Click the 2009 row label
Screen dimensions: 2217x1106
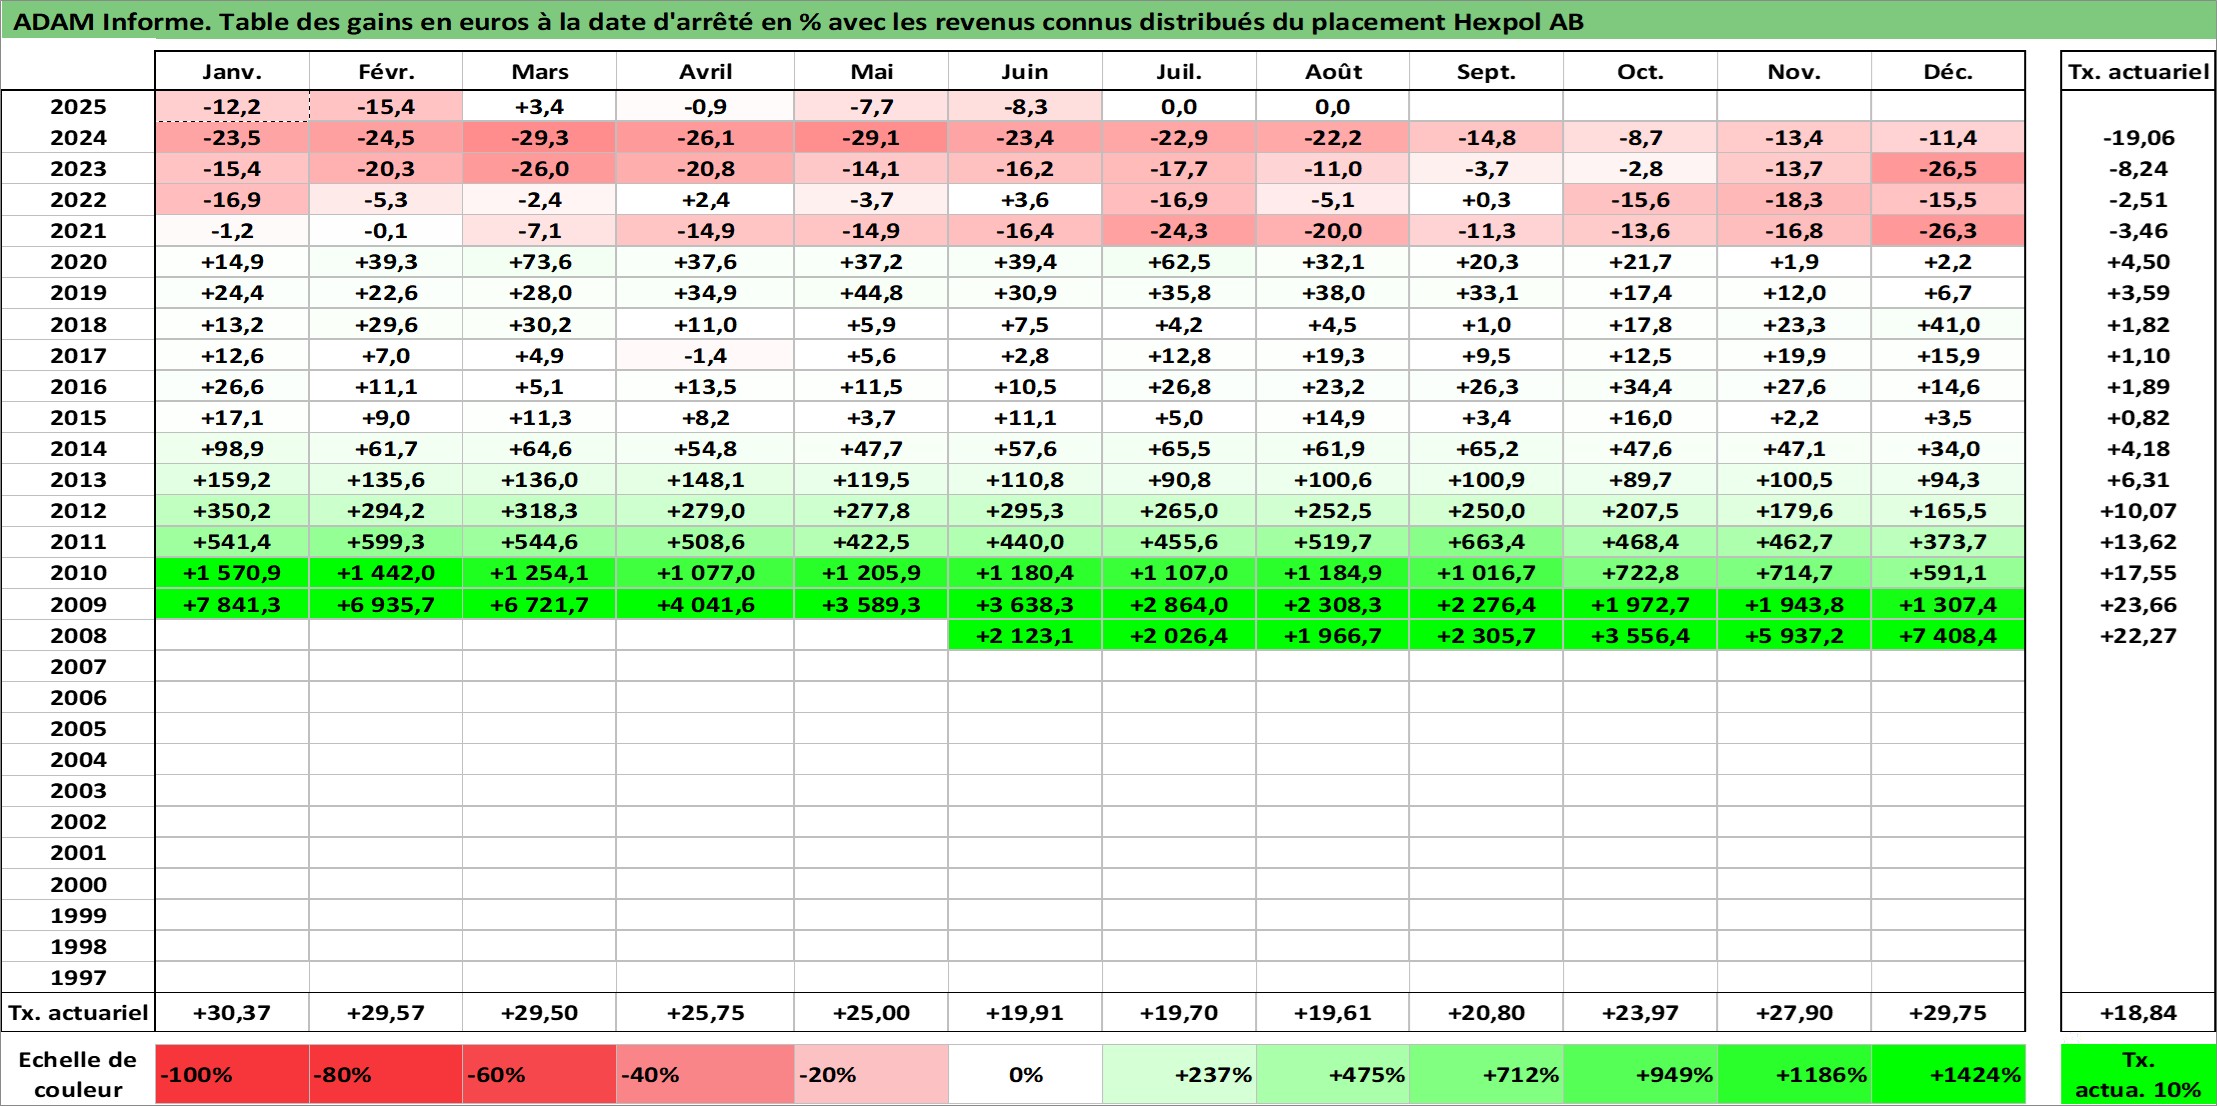pos(78,604)
